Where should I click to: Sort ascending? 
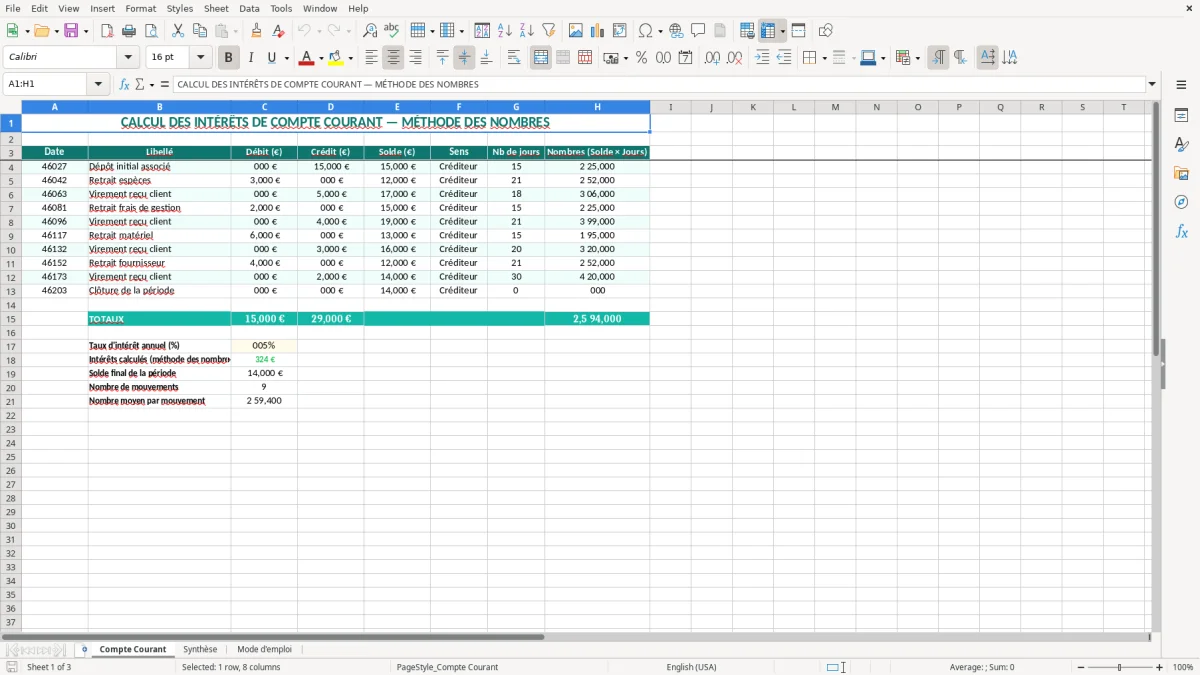pos(504,31)
